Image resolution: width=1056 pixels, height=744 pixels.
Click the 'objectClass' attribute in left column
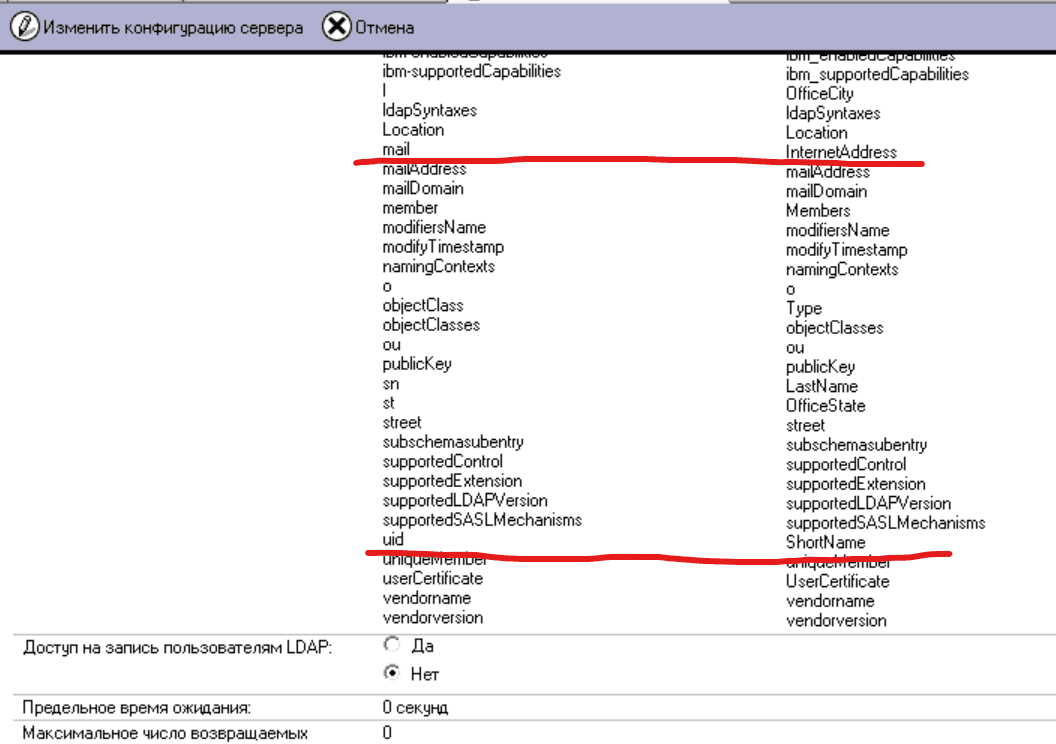[423, 305]
